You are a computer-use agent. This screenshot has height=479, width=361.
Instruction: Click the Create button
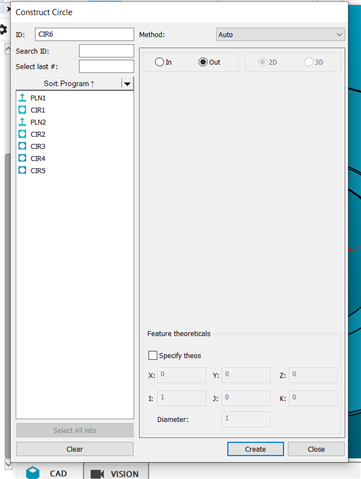255,449
